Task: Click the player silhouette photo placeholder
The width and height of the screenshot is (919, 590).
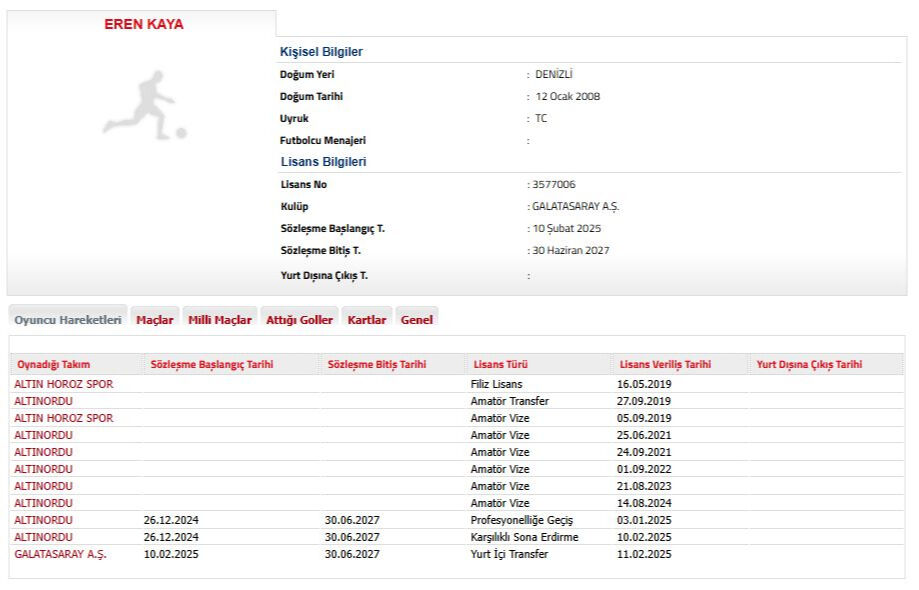Action: (144, 104)
